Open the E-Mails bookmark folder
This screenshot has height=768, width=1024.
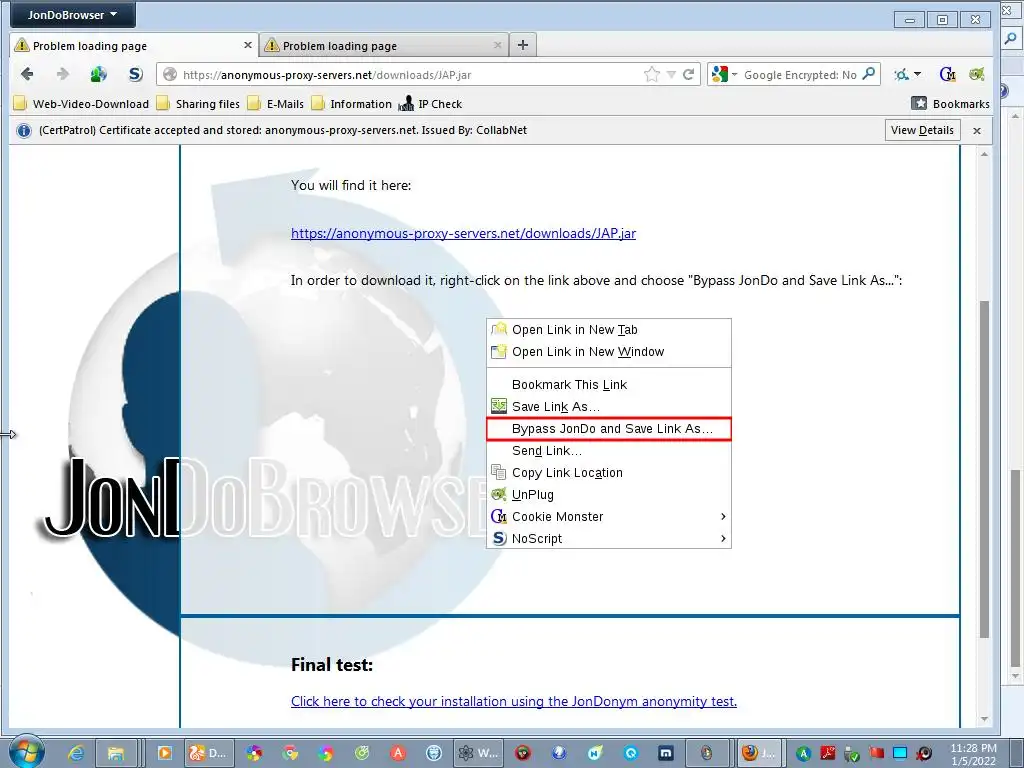tap(276, 104)
